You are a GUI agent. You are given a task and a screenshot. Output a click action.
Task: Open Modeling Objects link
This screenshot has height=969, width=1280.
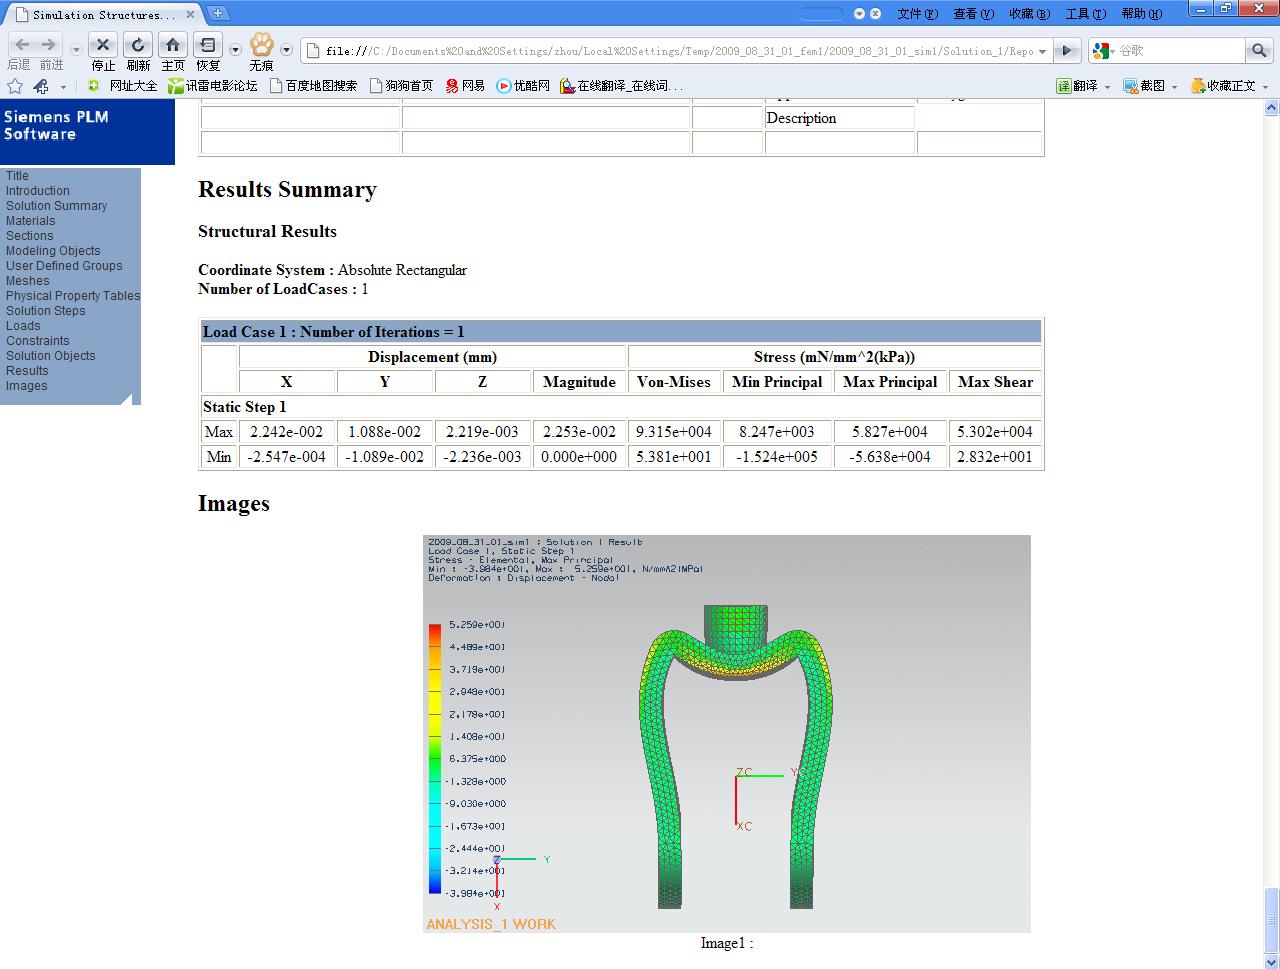point(53,251)
